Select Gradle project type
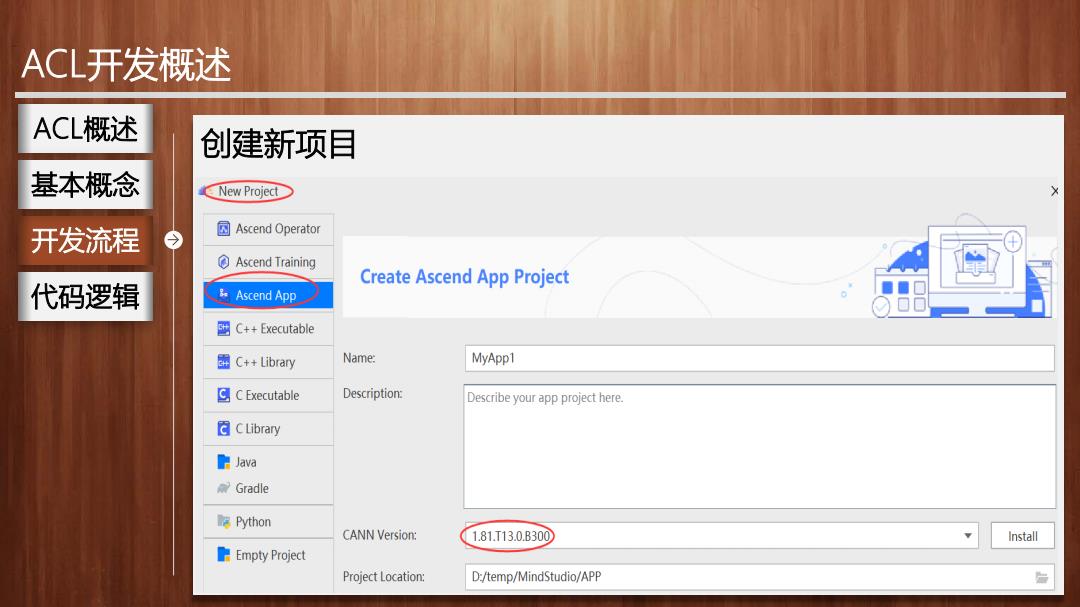1080x607 pixels. coord(269,488)
